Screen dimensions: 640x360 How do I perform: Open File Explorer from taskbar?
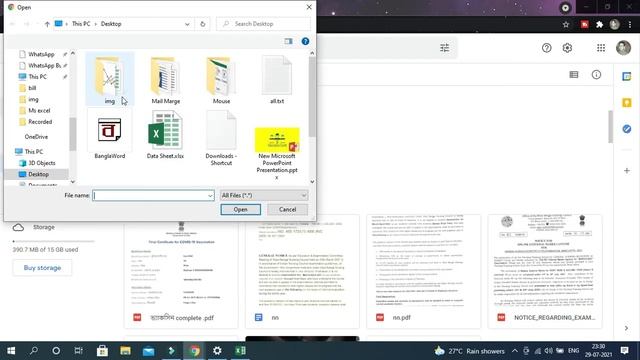pyautogui.click(x=125, y=351)
